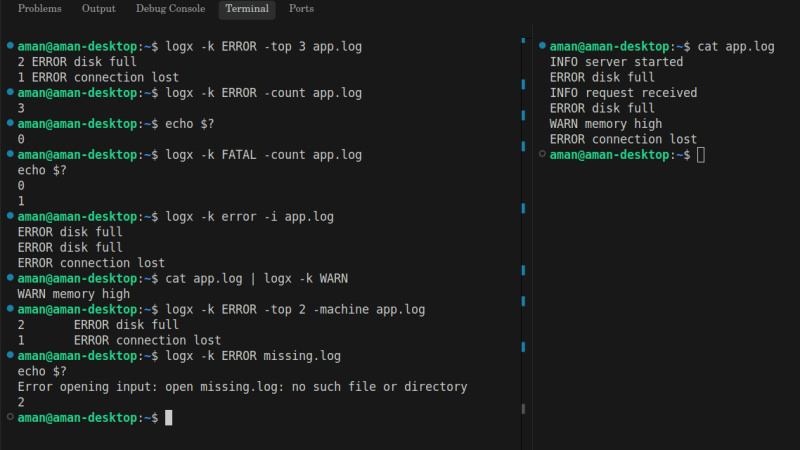Image resolution: width=800 pixels, height=450 pixels.
Task: Click hollow circle at right terminal's empty prompt
Action: click(542, 155)
